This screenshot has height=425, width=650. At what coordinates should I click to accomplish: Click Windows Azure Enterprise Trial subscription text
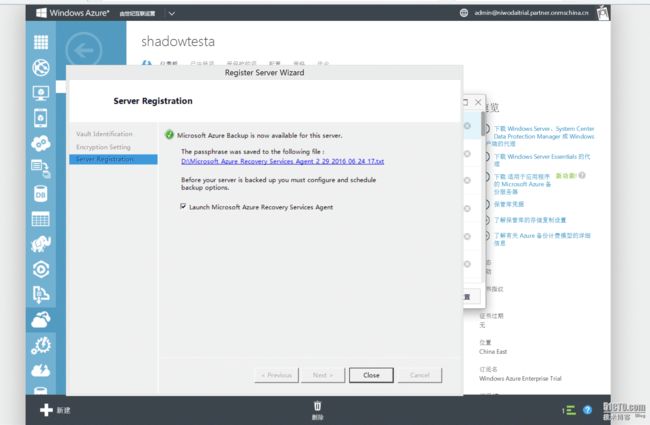click(520, 379)
